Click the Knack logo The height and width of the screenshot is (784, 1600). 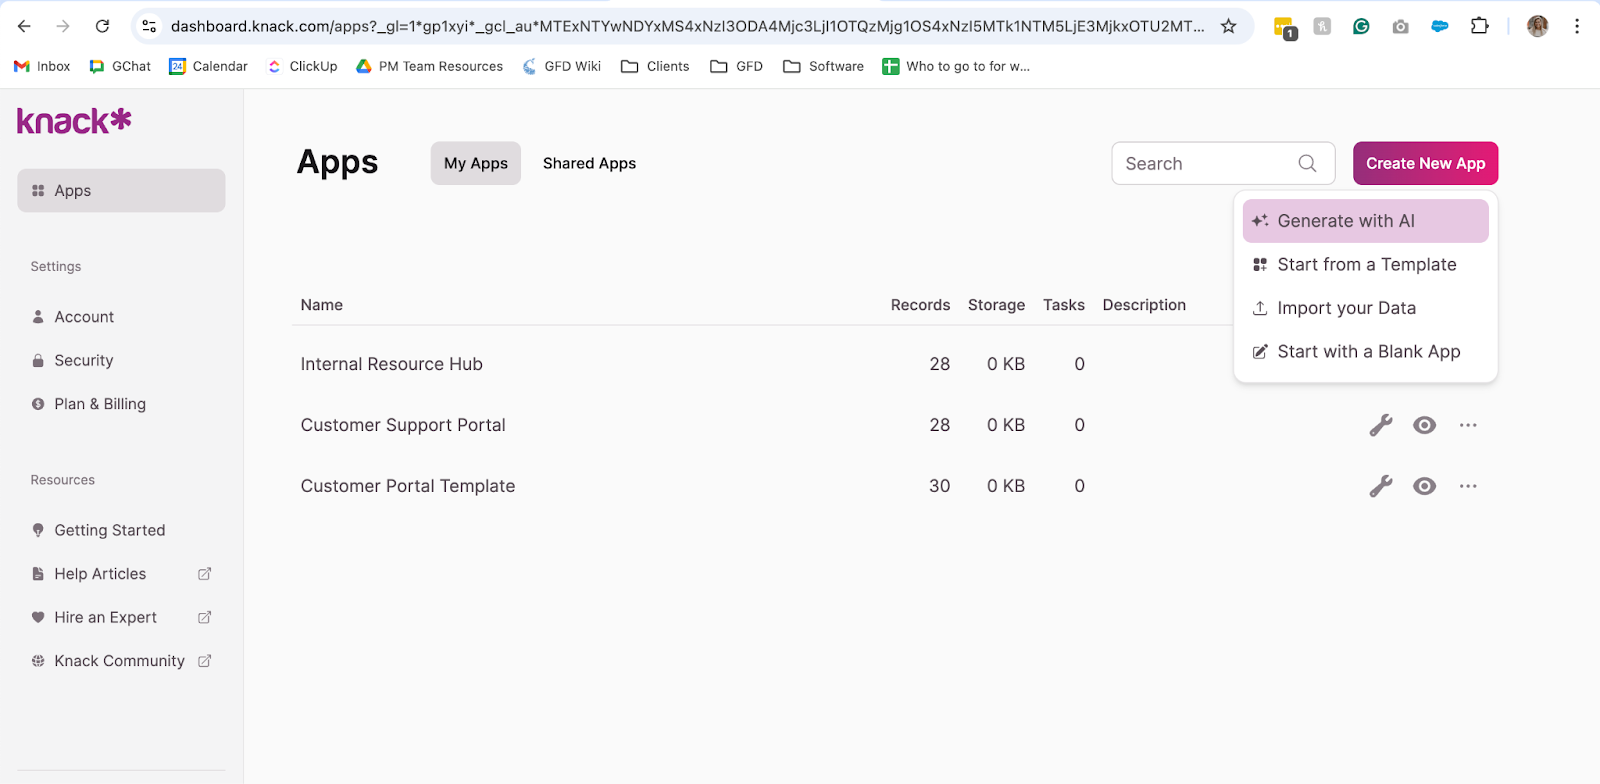74,121
